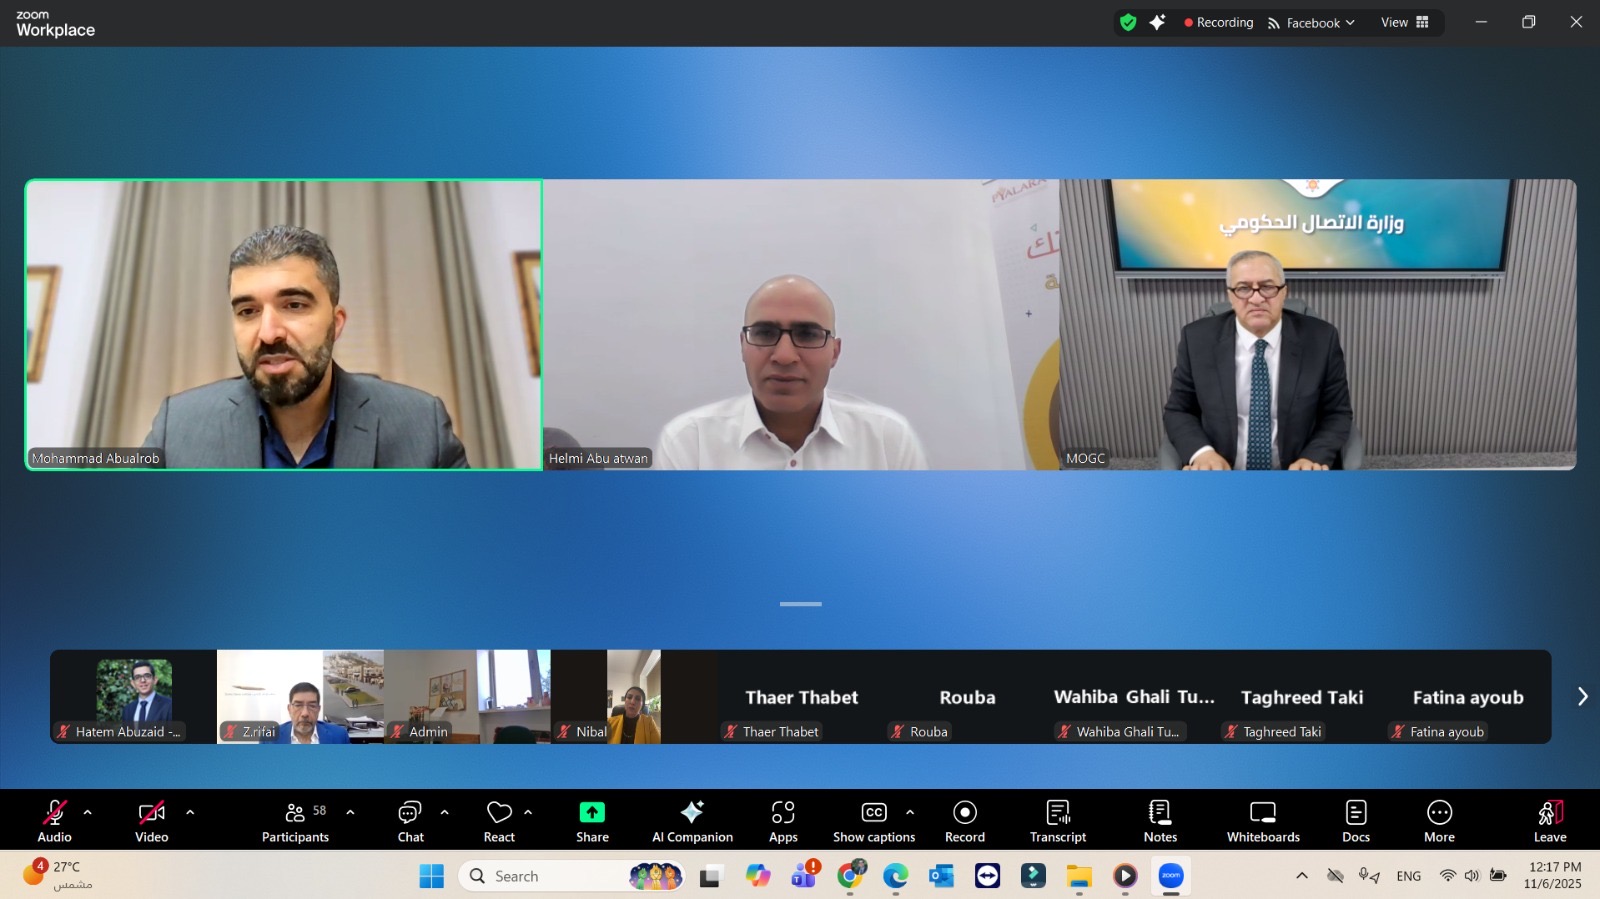Expand the audio options arrow
This screenshot has width=1600, height=899.
88,812
